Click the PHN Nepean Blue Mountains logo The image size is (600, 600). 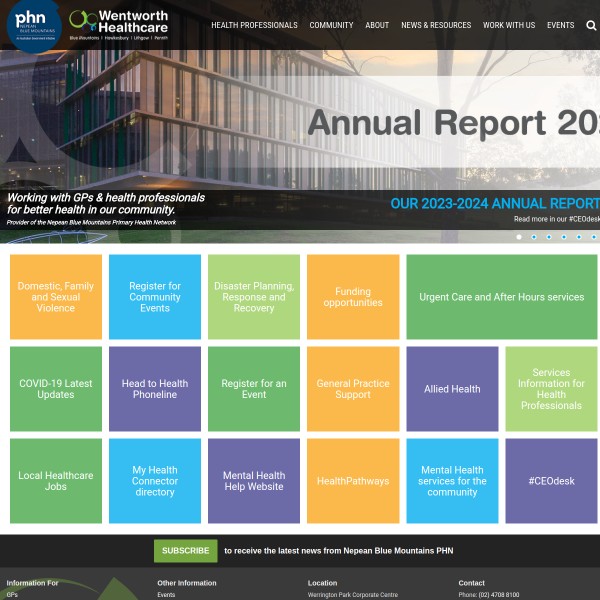pyautogui.click(x=33, y=25)
